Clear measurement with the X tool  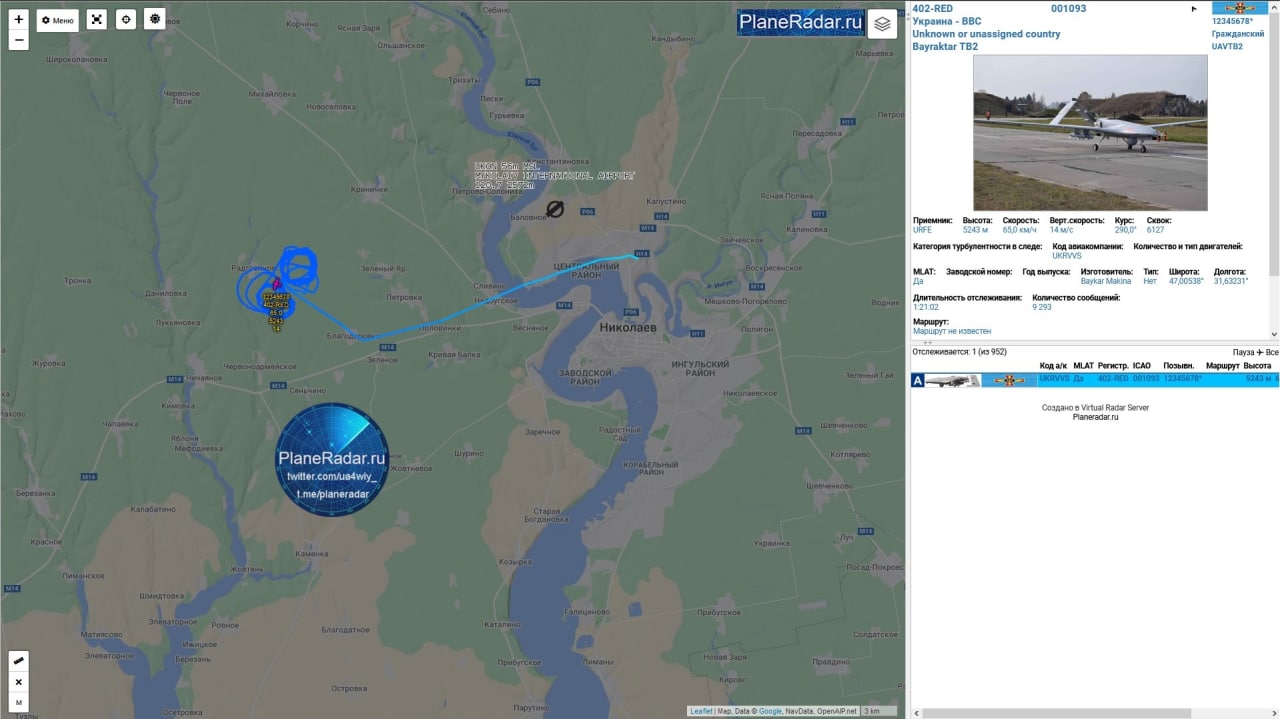tap(19, 682)
